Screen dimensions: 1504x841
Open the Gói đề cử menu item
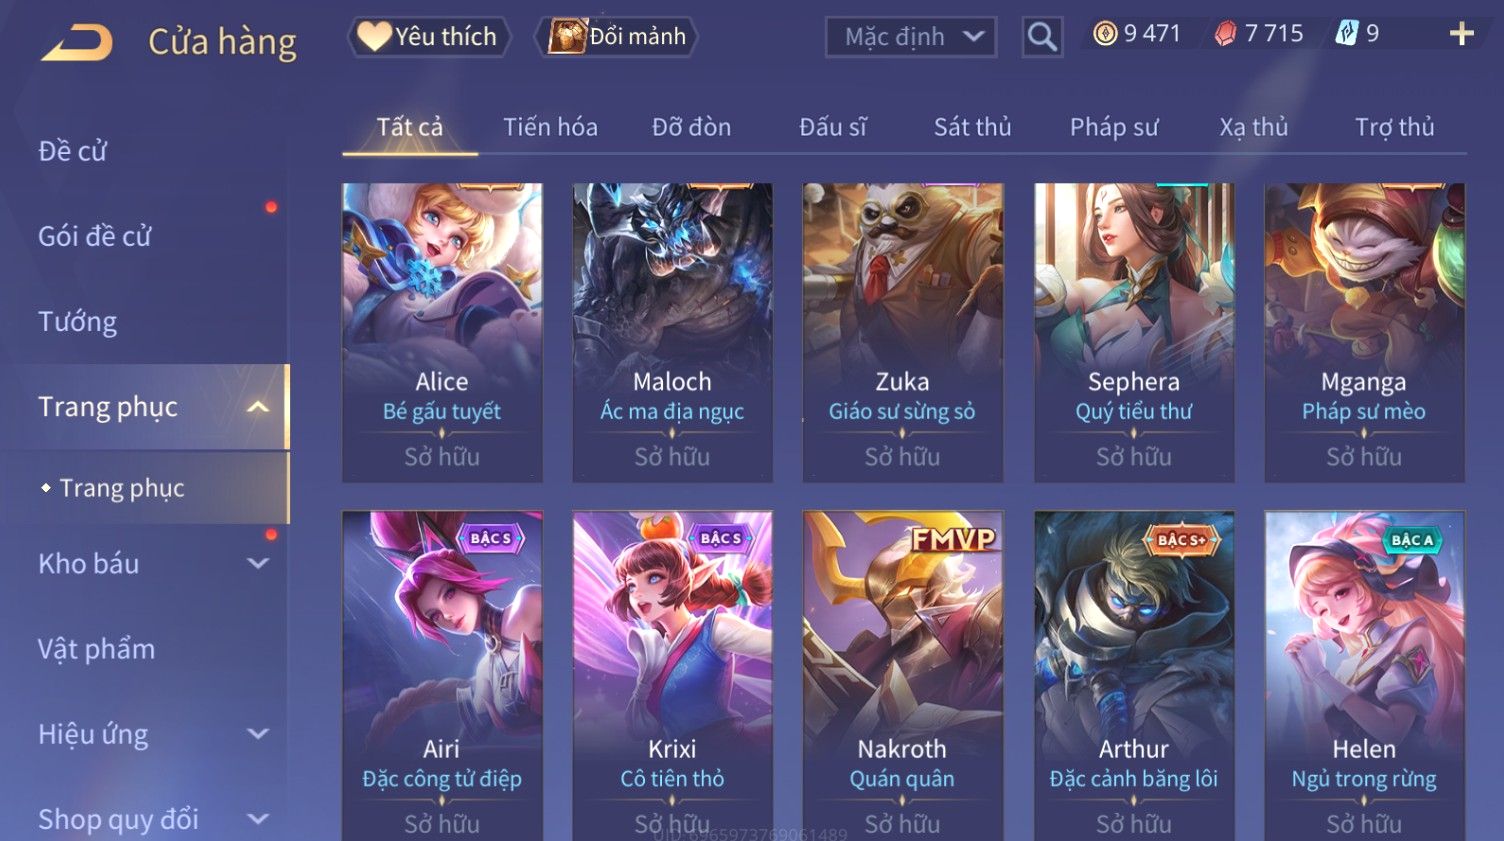coord(95,237)
